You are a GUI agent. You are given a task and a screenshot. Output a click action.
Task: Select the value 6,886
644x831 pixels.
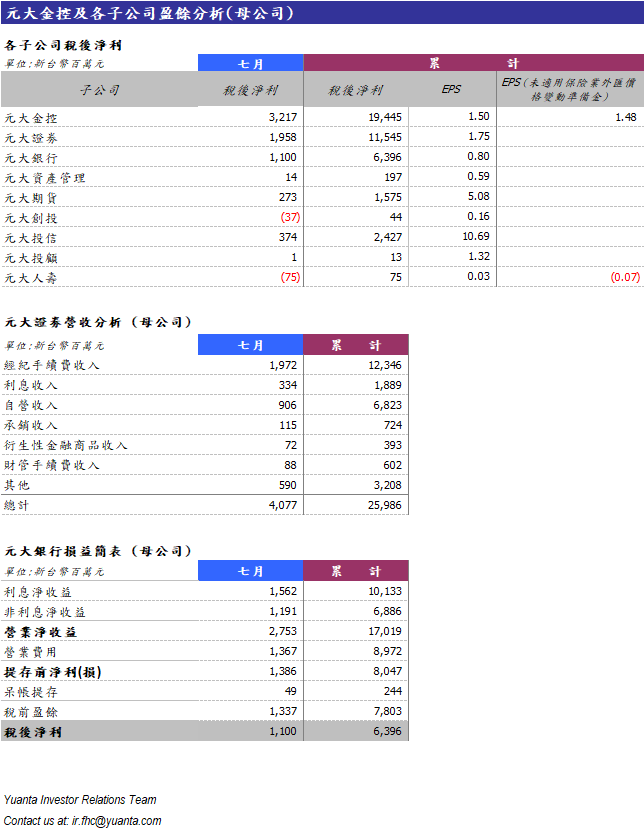click(x=387, y=612)
